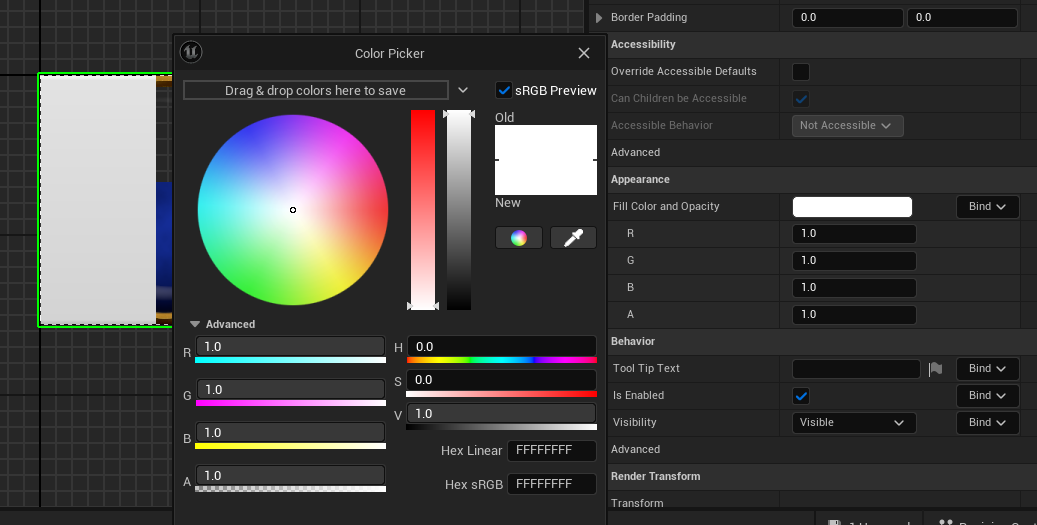
Task: Enable Override Accessible Defaults checkbox
Action: point(801,71)
